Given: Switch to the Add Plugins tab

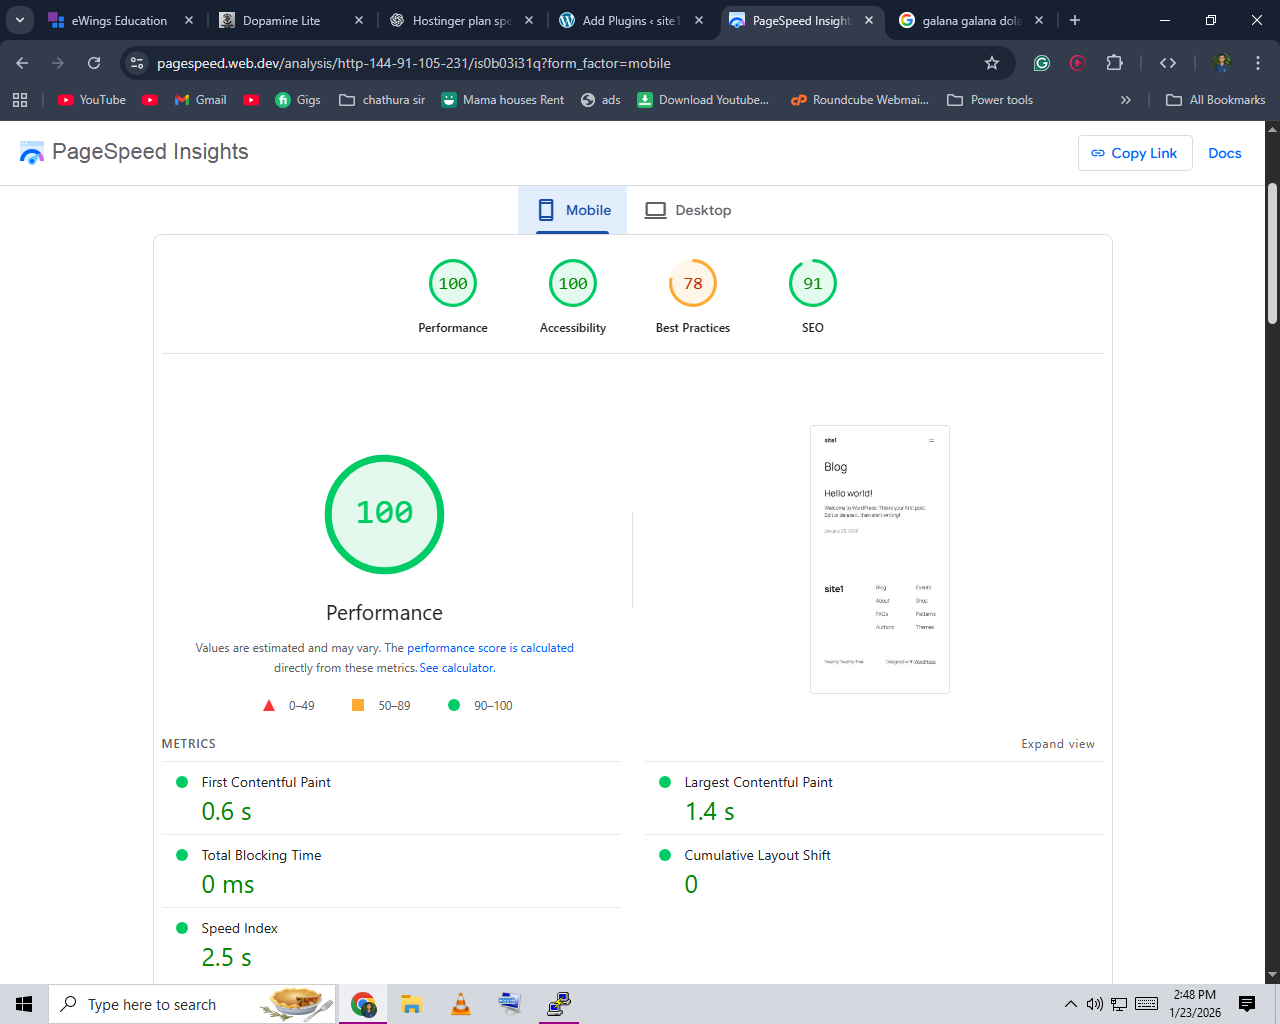Looking at the screenshot, I should [620, 20].
